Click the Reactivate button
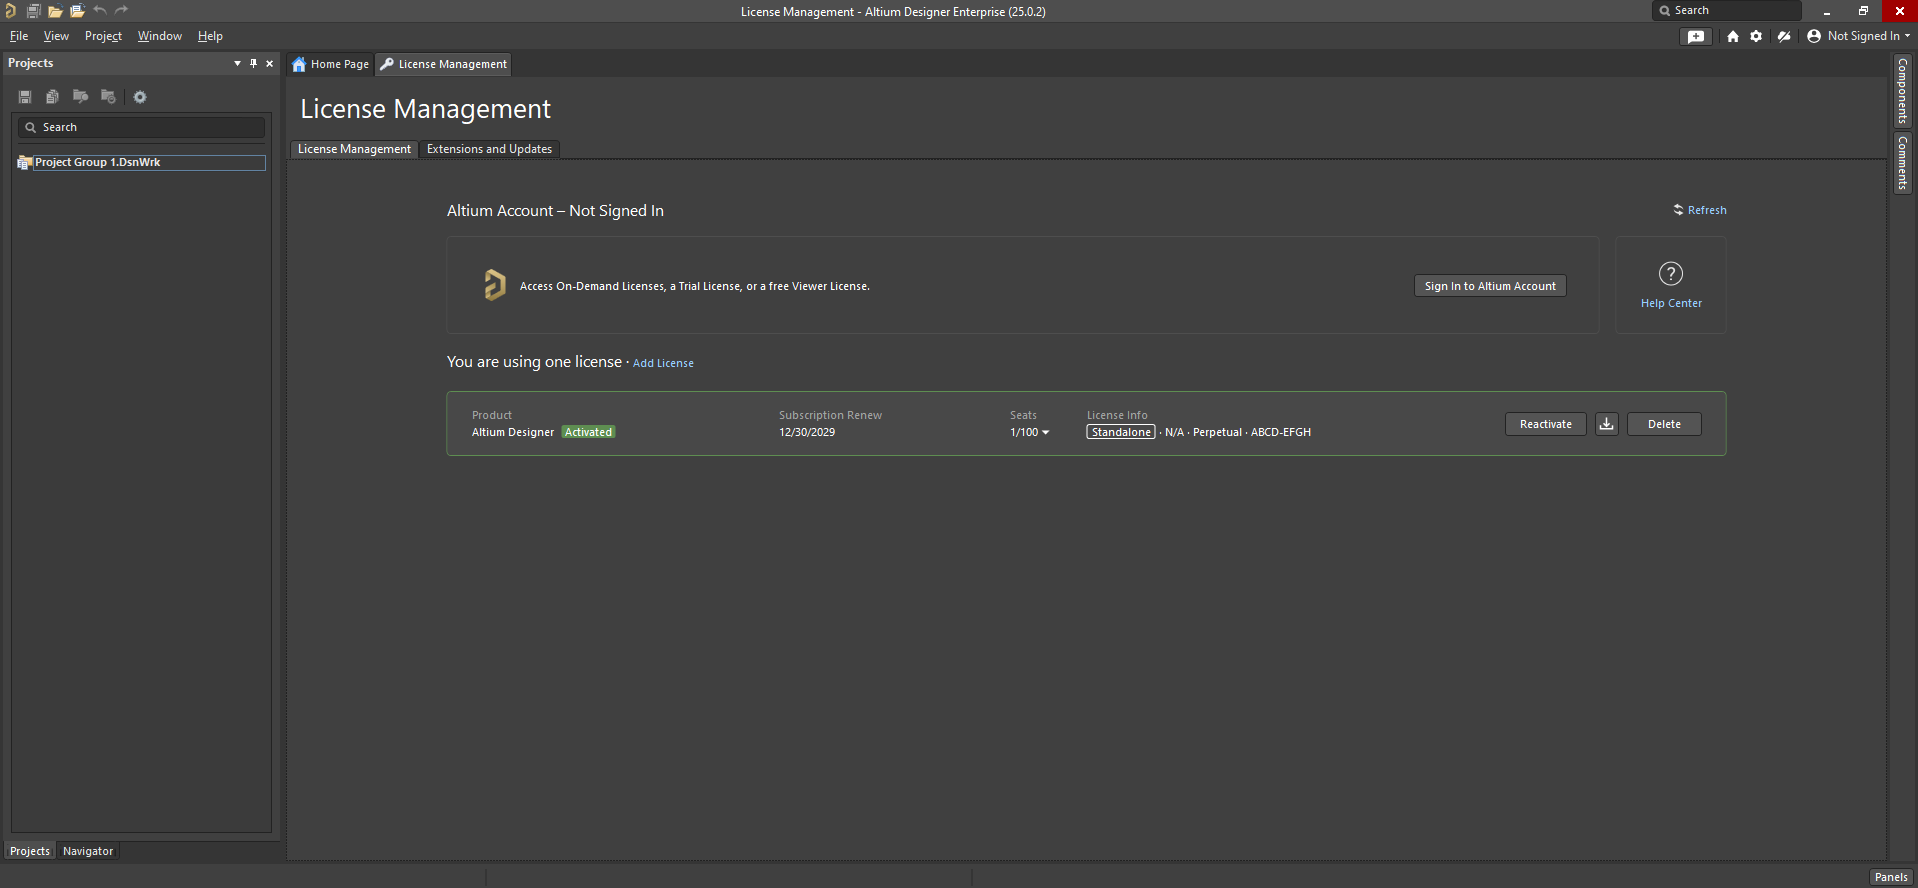 [x=1546, y=424]
